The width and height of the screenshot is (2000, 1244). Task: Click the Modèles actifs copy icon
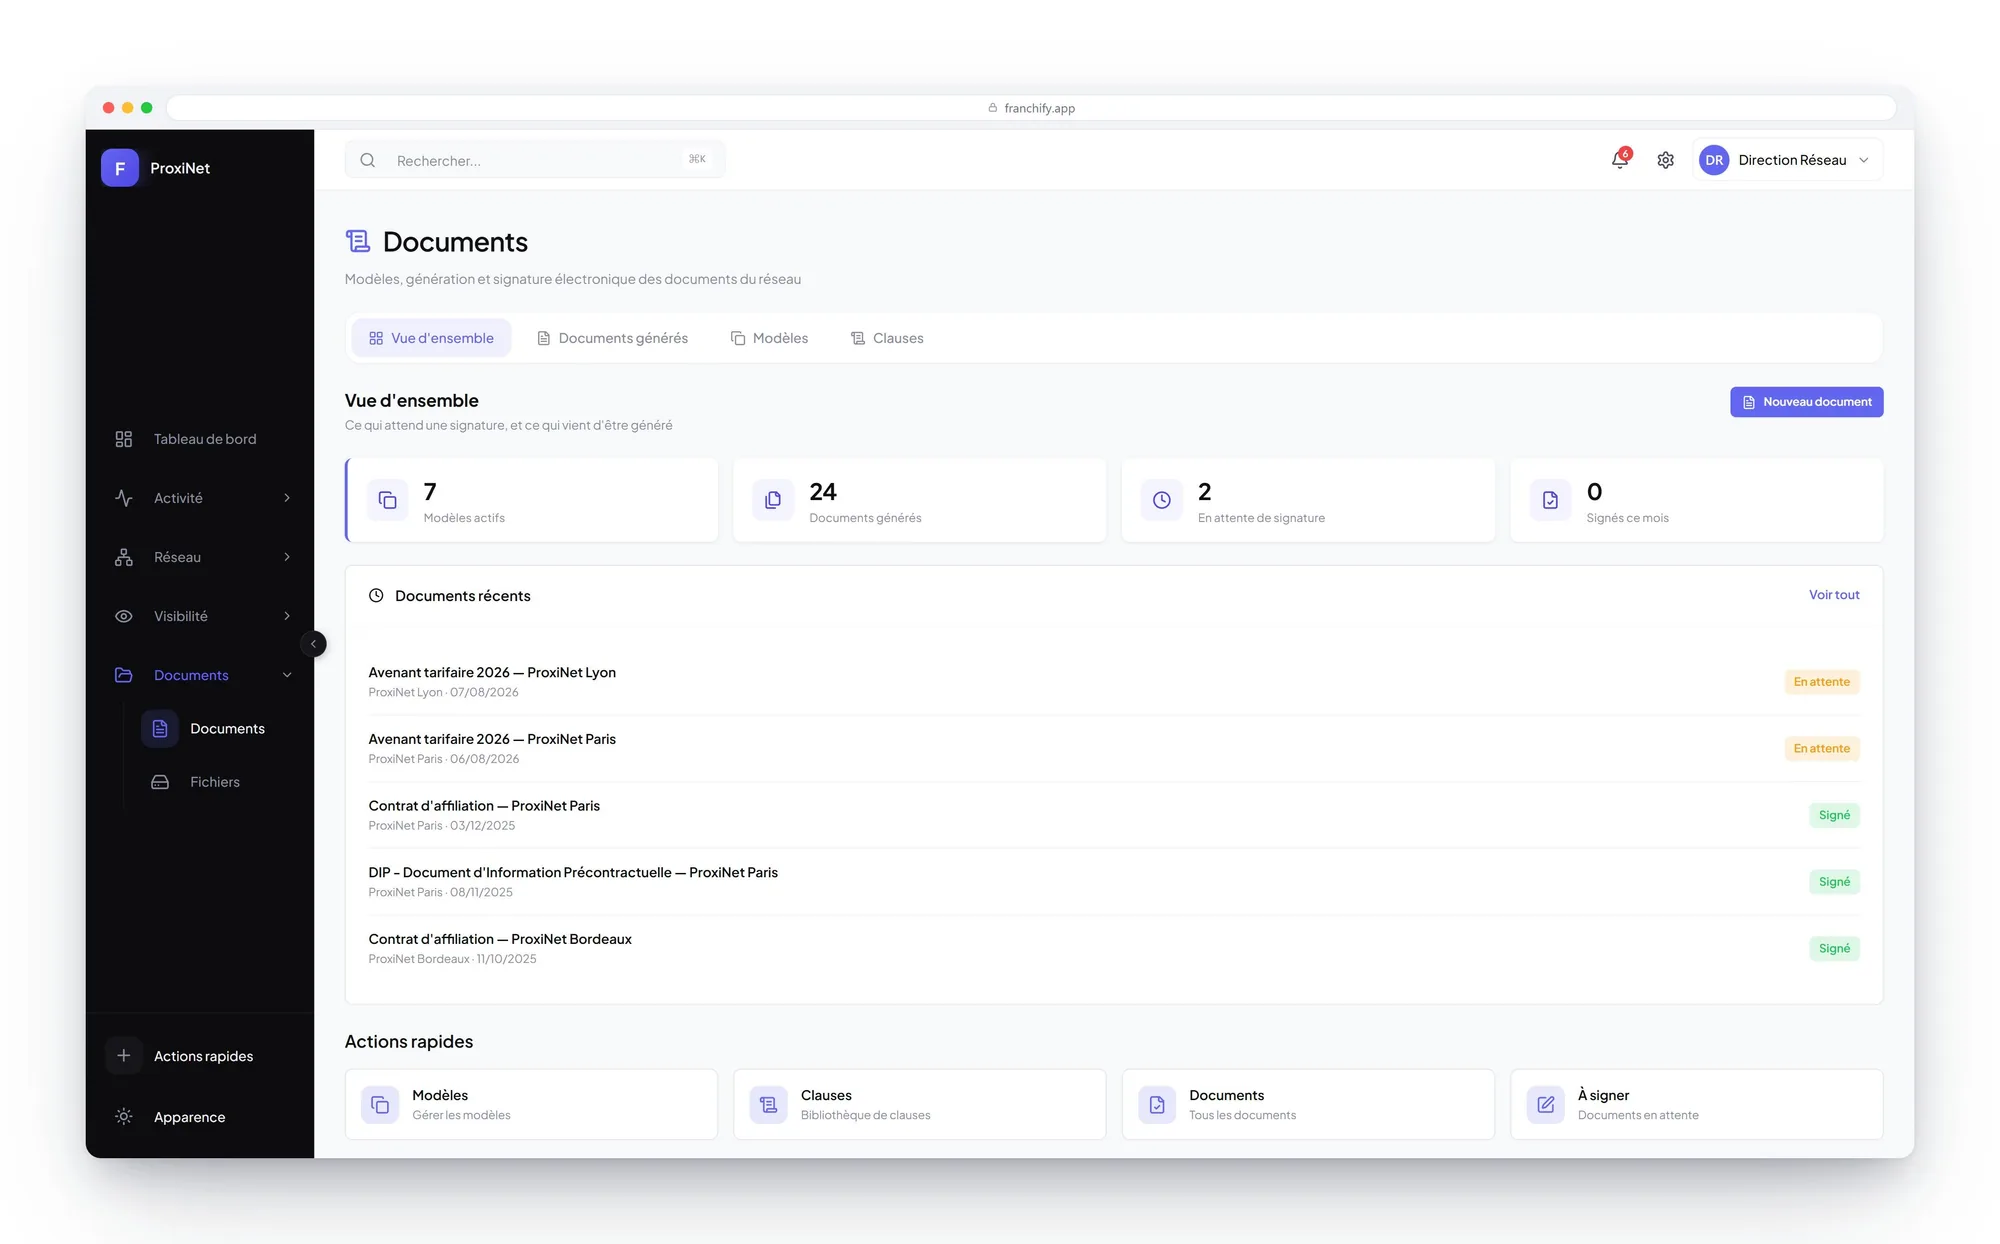point(388,500)
